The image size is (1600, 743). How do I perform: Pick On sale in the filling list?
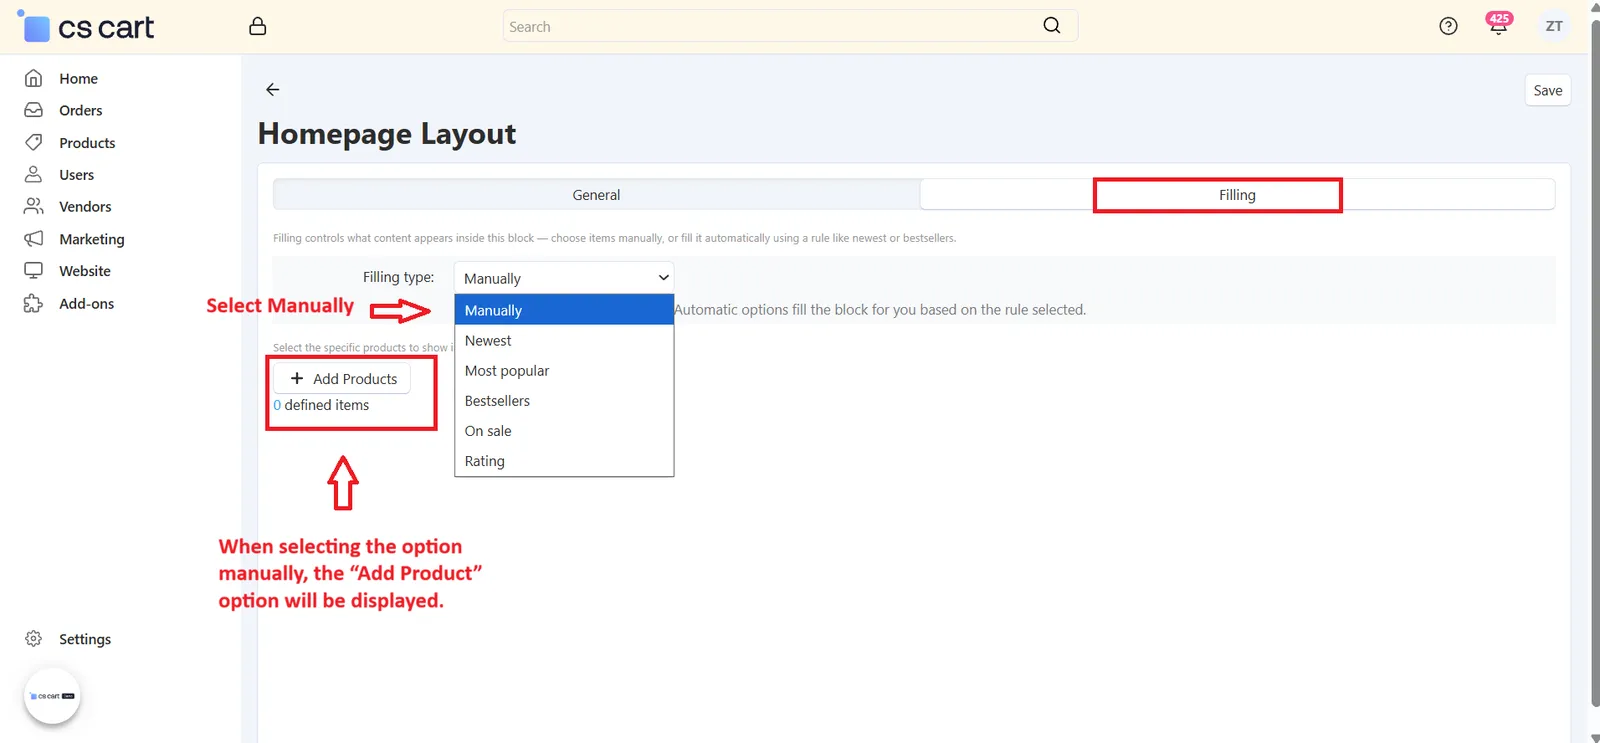(564, 431)
